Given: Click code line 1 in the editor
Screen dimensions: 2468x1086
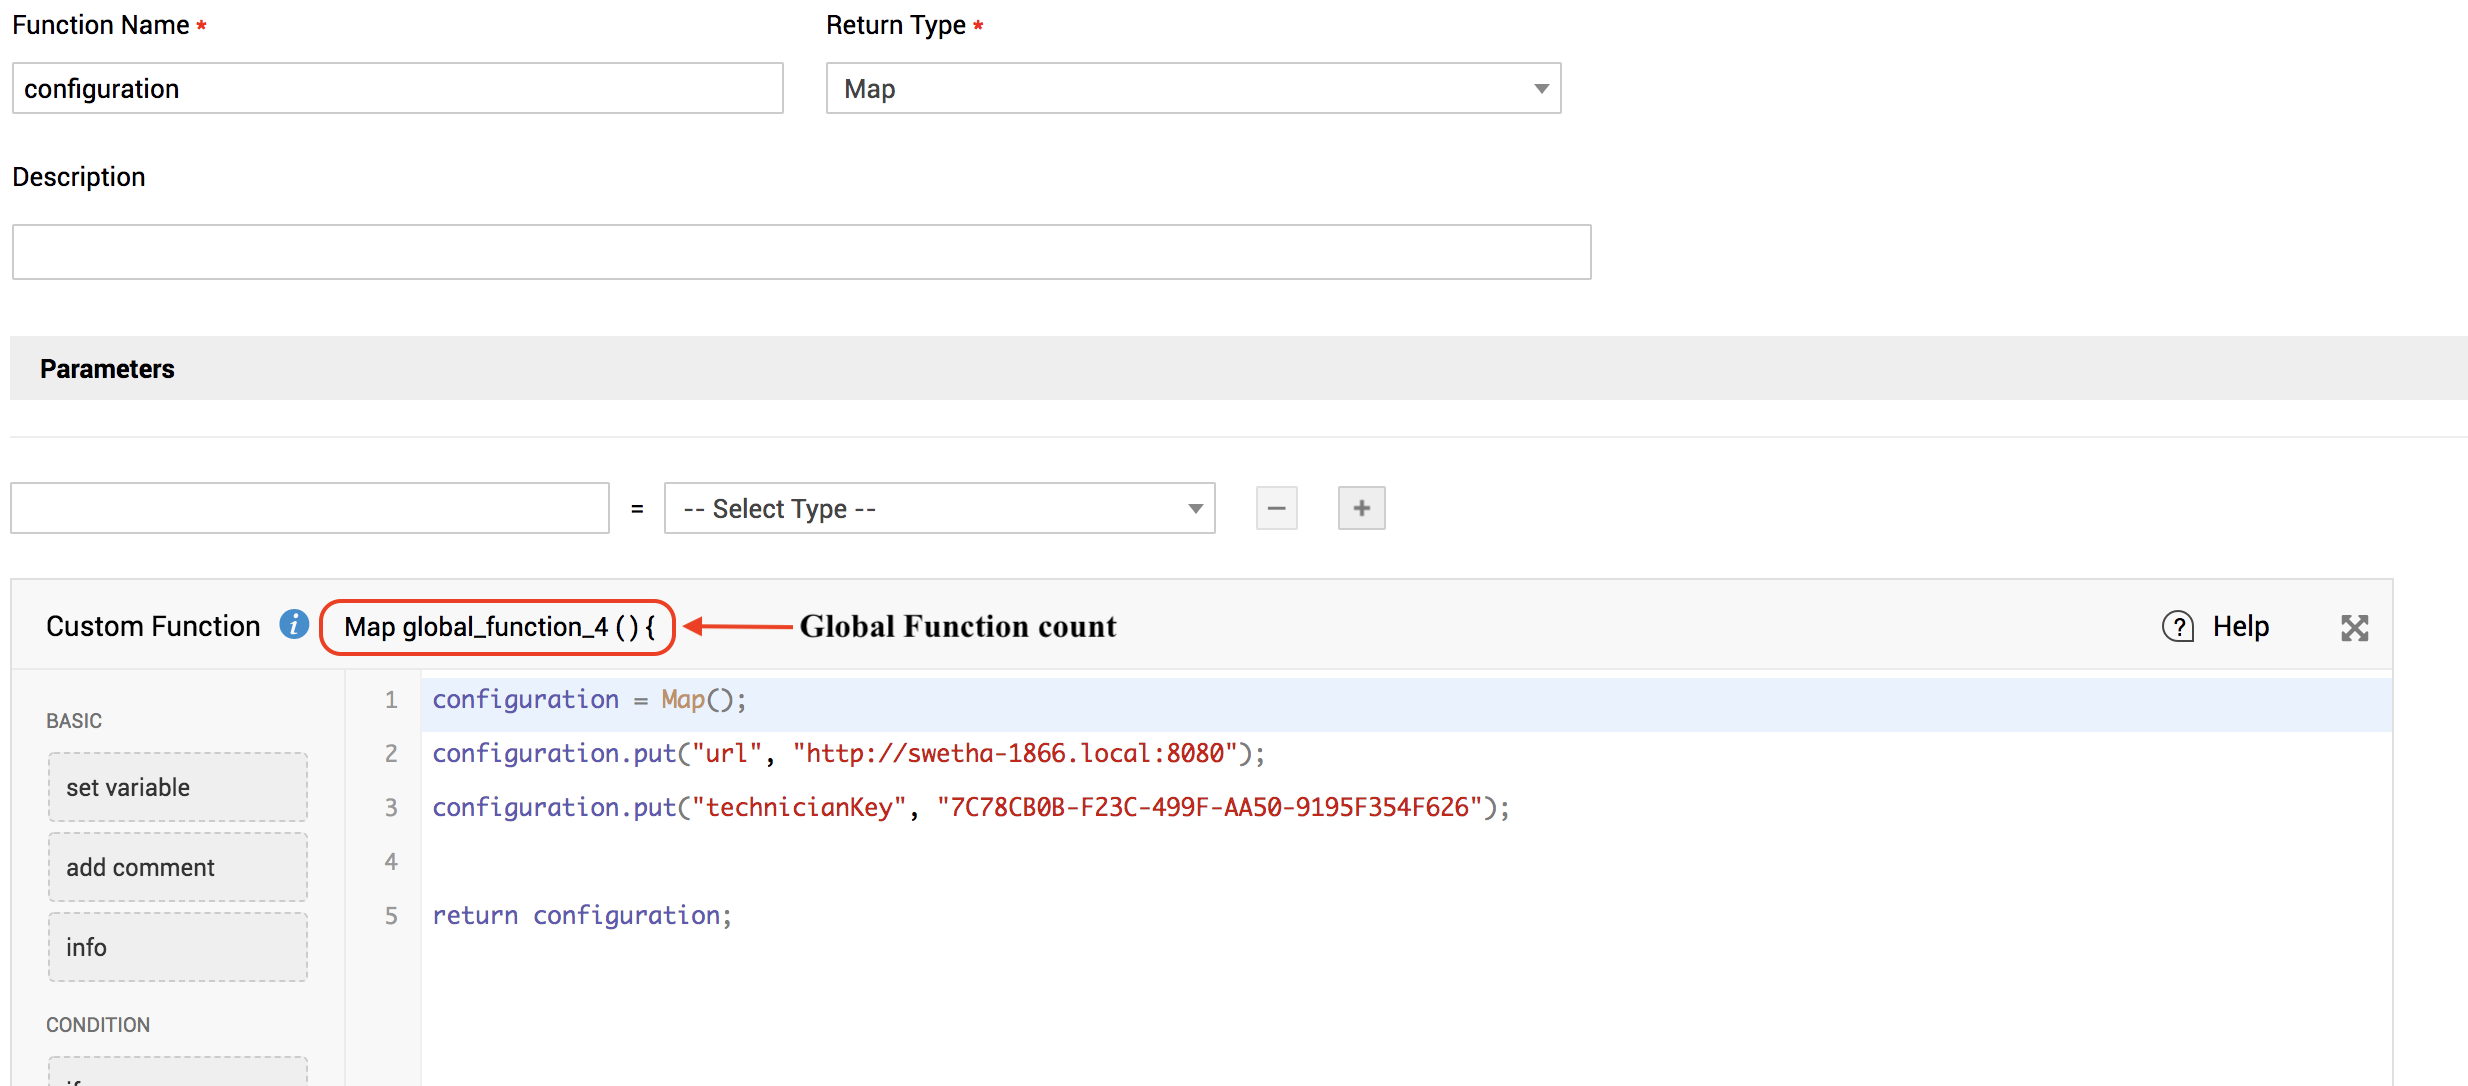Looking at the screenshot, I should coord(590,700).
